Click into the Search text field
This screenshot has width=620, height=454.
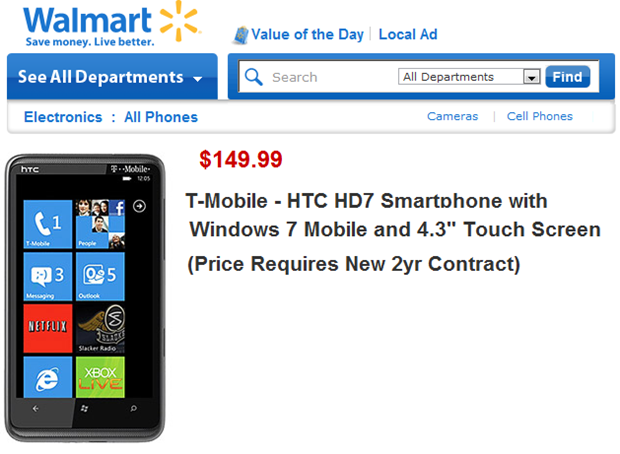pyautogui.click(x=330, y=77)
